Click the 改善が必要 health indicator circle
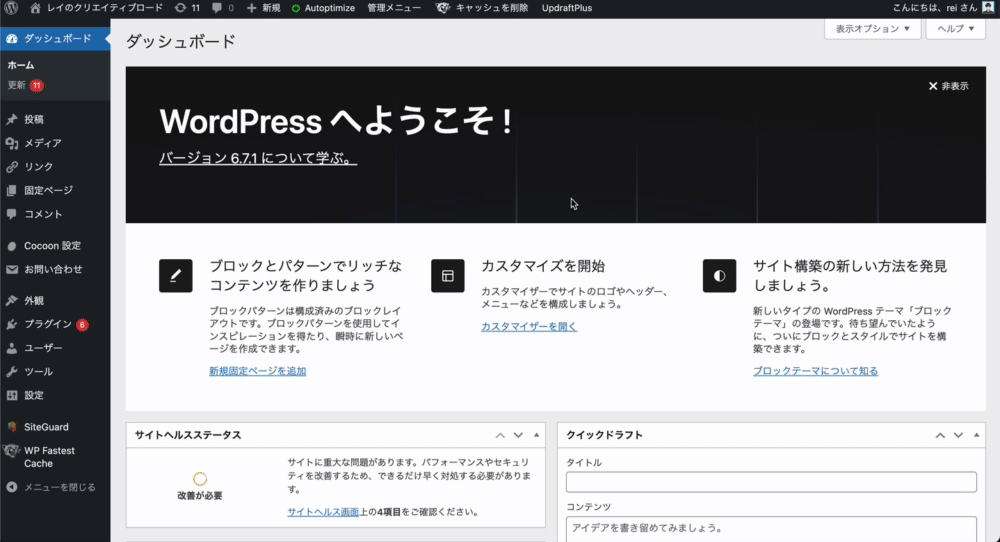Viewport: 1000px width, 542px height. point(200,479)
